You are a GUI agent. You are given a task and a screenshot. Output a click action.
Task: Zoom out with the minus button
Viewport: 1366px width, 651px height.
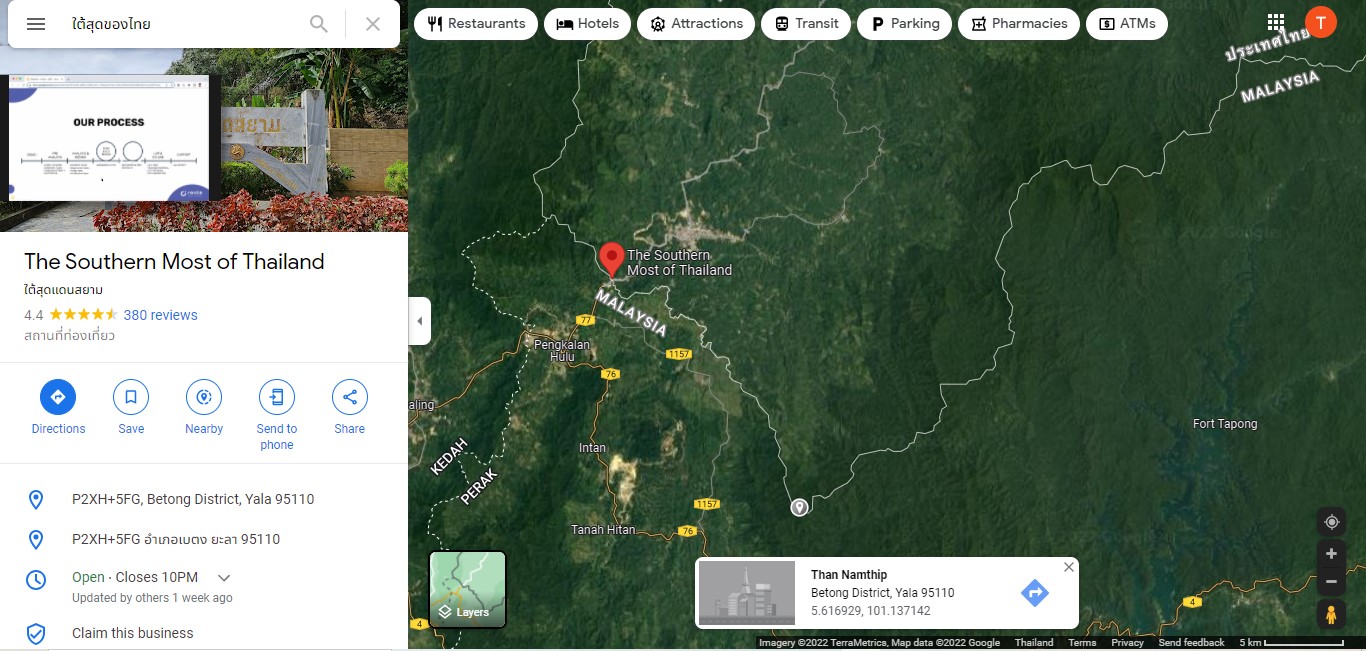pos(1331,581)
